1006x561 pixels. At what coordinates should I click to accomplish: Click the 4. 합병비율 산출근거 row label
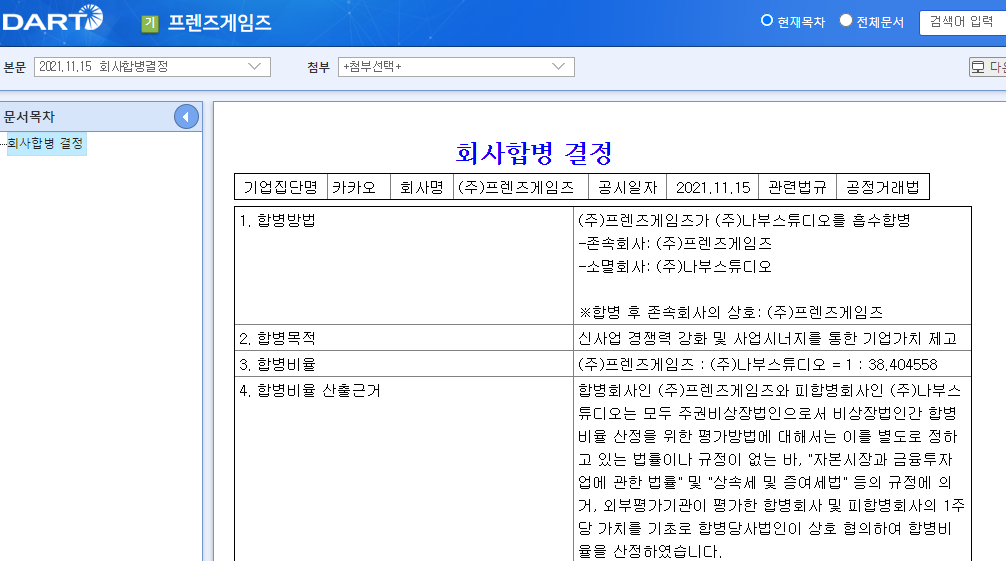[x=310, y=391]
